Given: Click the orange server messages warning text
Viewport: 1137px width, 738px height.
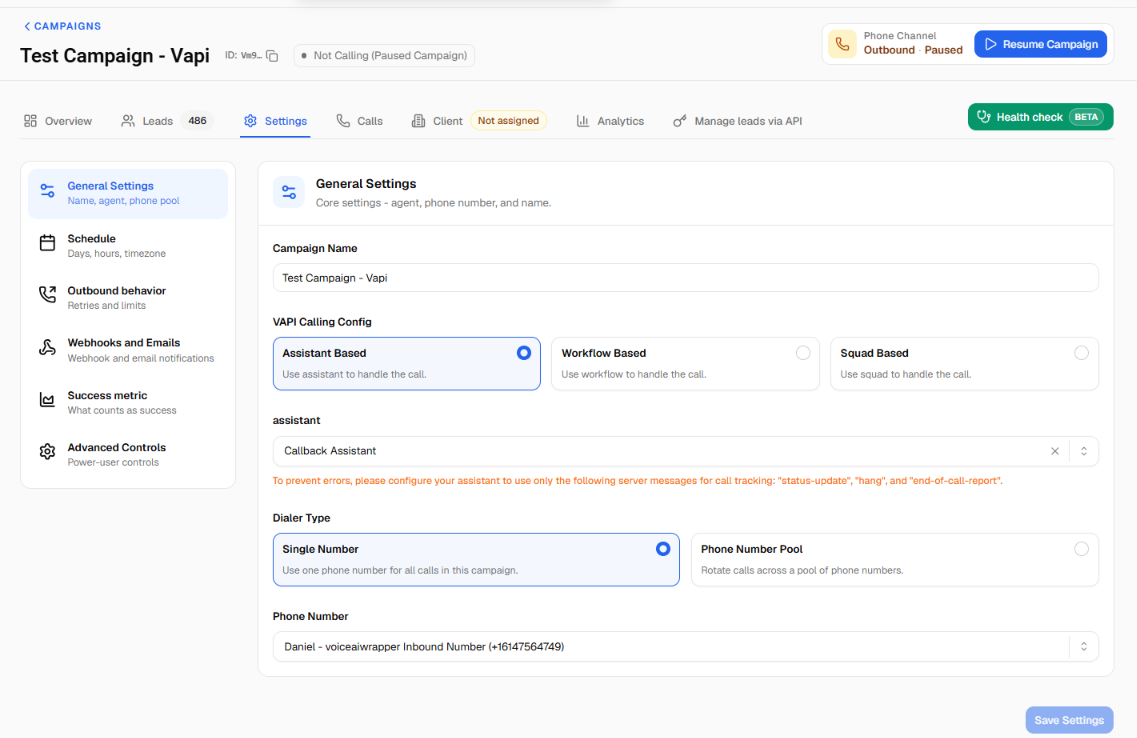Looking at the screenshot, I should (637, 481).
